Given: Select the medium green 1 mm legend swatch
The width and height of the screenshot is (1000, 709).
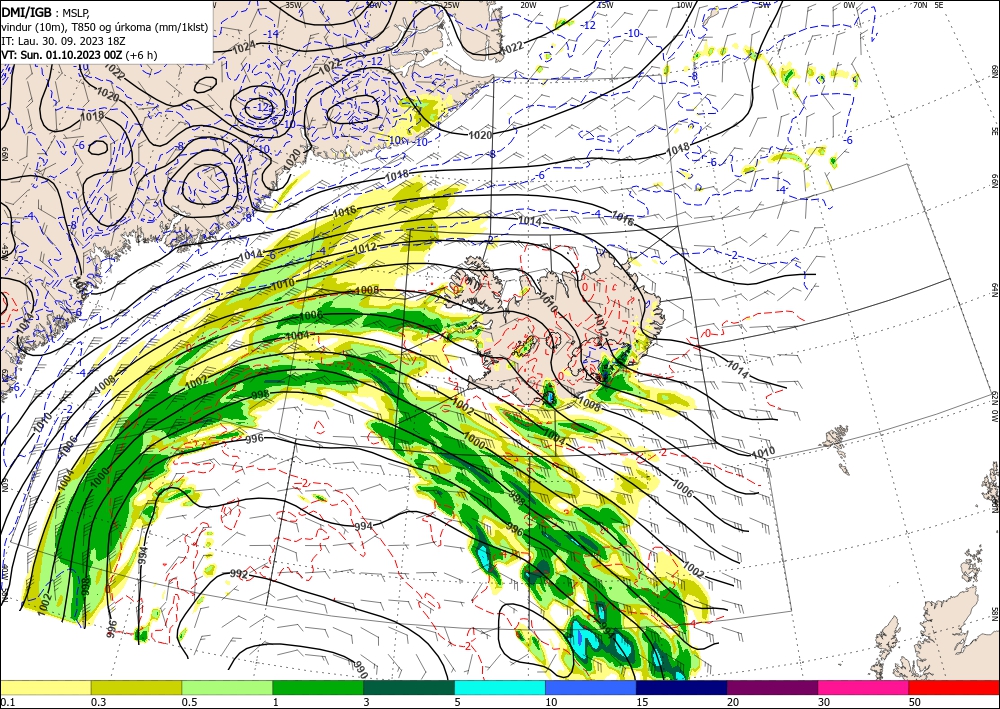Looking at the screenshot, I should 318,687.
